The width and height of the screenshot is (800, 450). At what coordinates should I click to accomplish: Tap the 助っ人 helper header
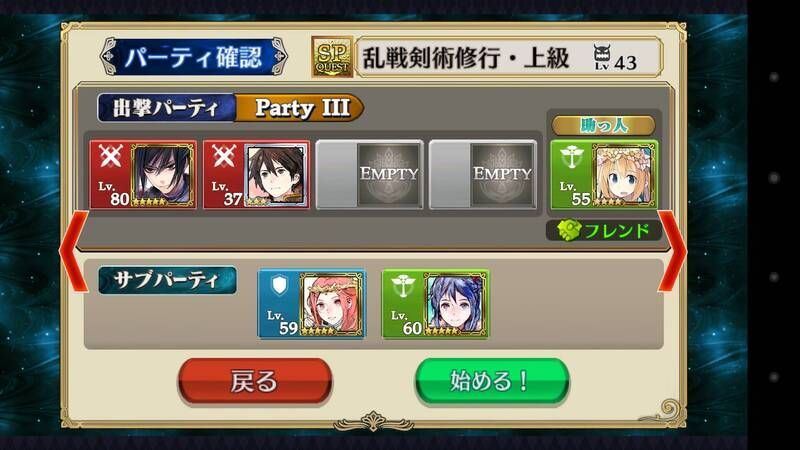click(604, 125)
